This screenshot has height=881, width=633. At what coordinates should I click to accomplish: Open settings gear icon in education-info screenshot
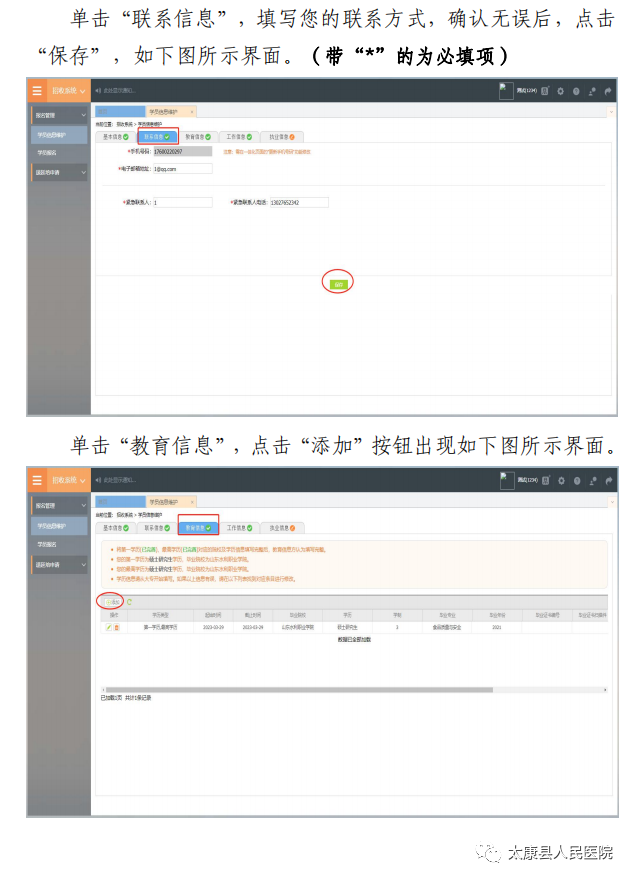[561, 480]
